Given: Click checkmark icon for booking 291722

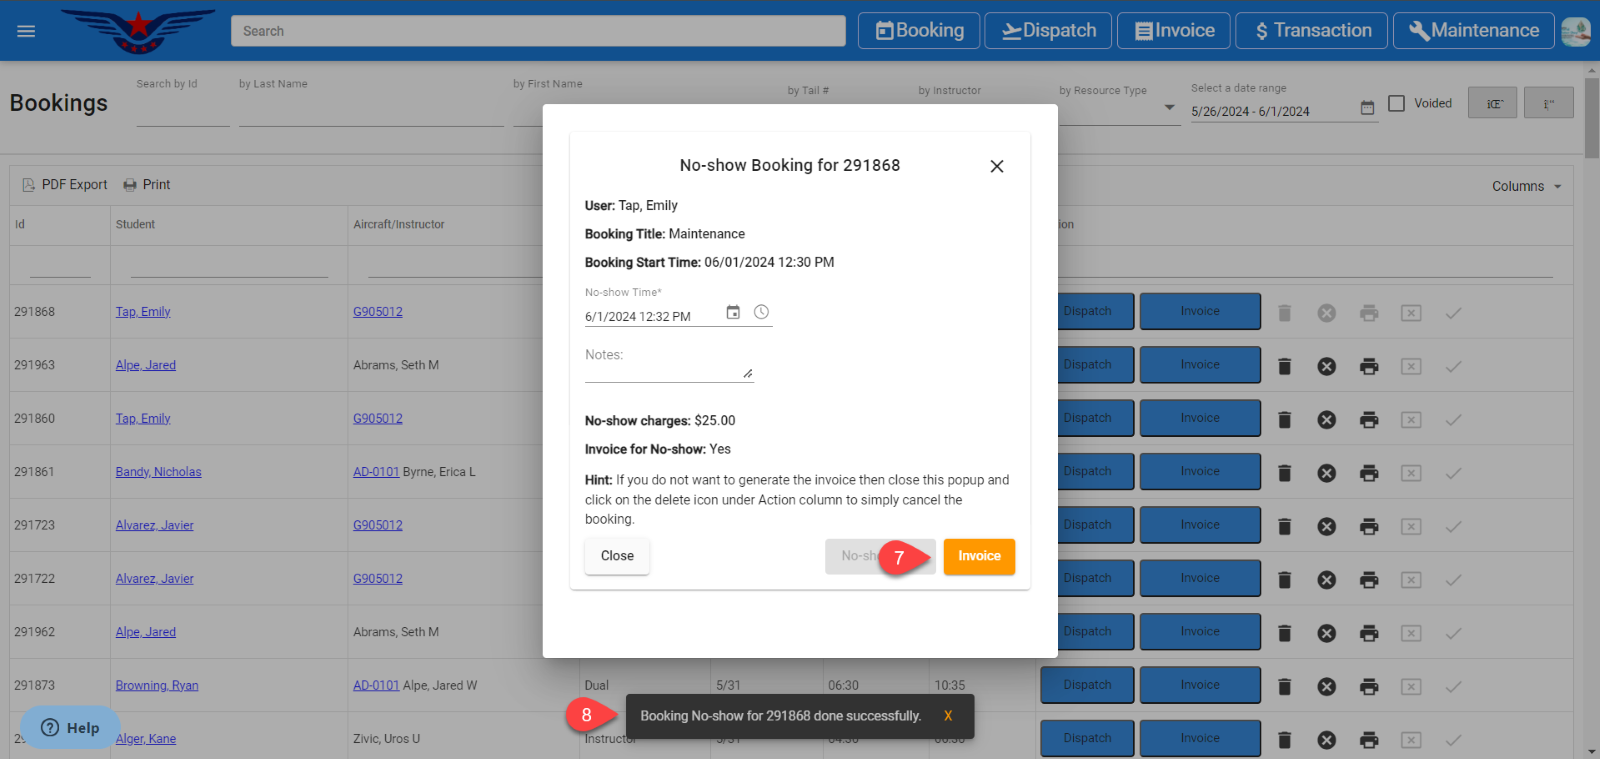Looking at the screenshot, I should pyautogui.click(x=1453, y=580).
